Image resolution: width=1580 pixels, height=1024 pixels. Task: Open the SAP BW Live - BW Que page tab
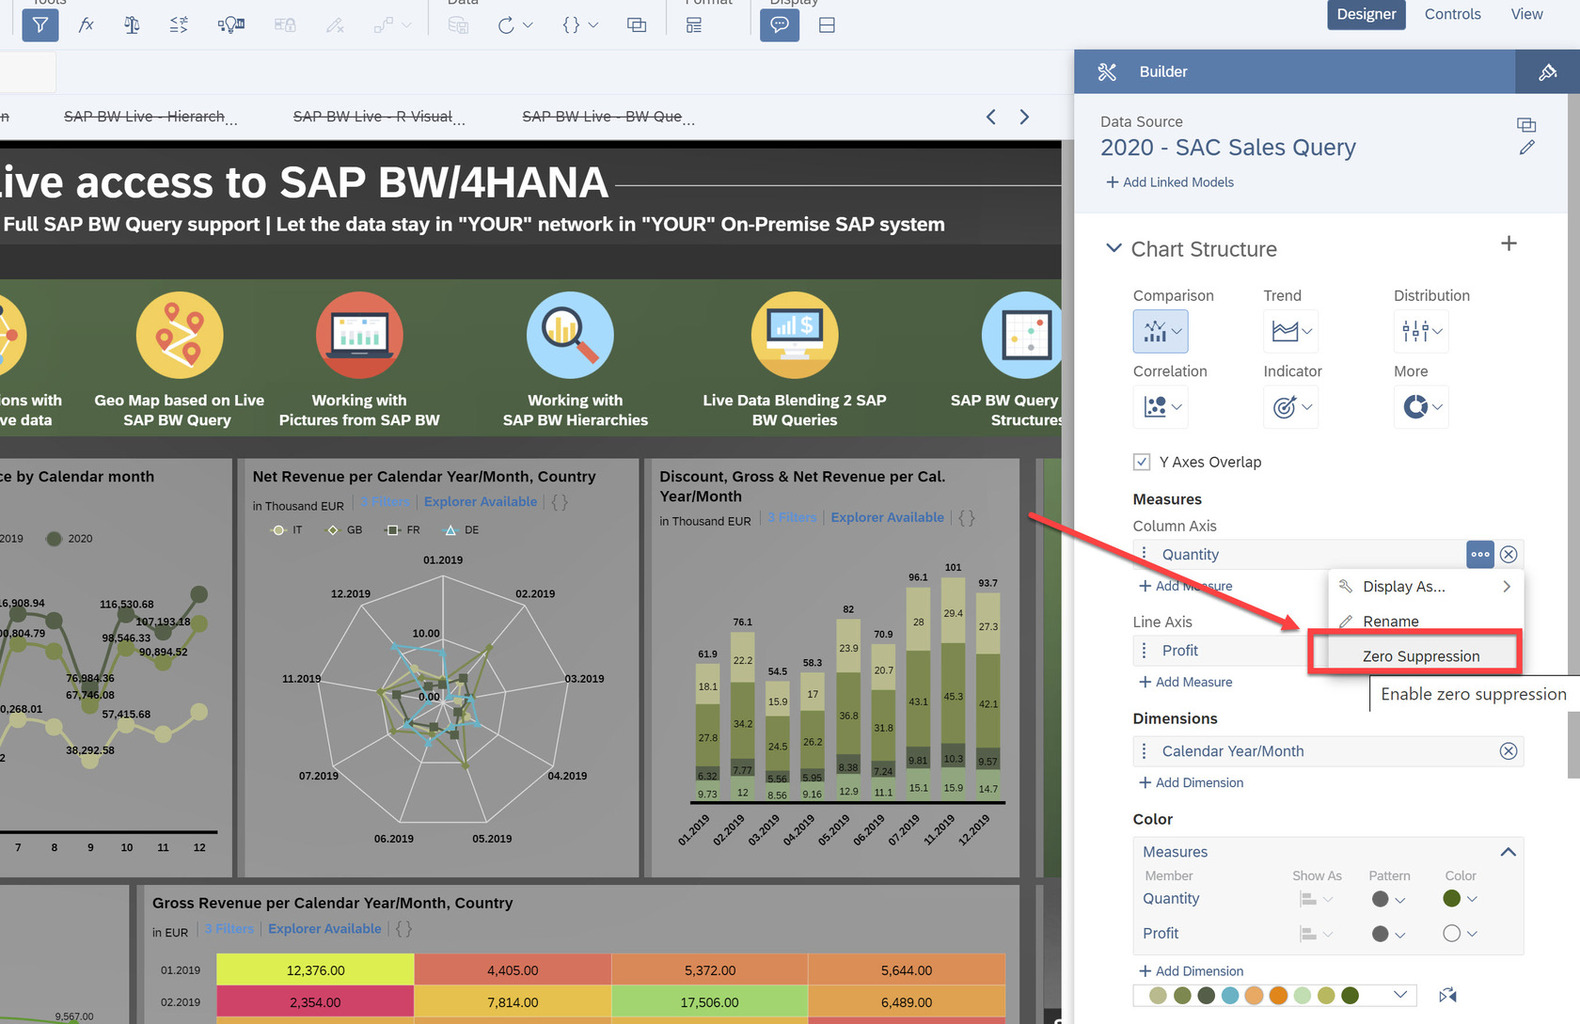click(607, 117)
